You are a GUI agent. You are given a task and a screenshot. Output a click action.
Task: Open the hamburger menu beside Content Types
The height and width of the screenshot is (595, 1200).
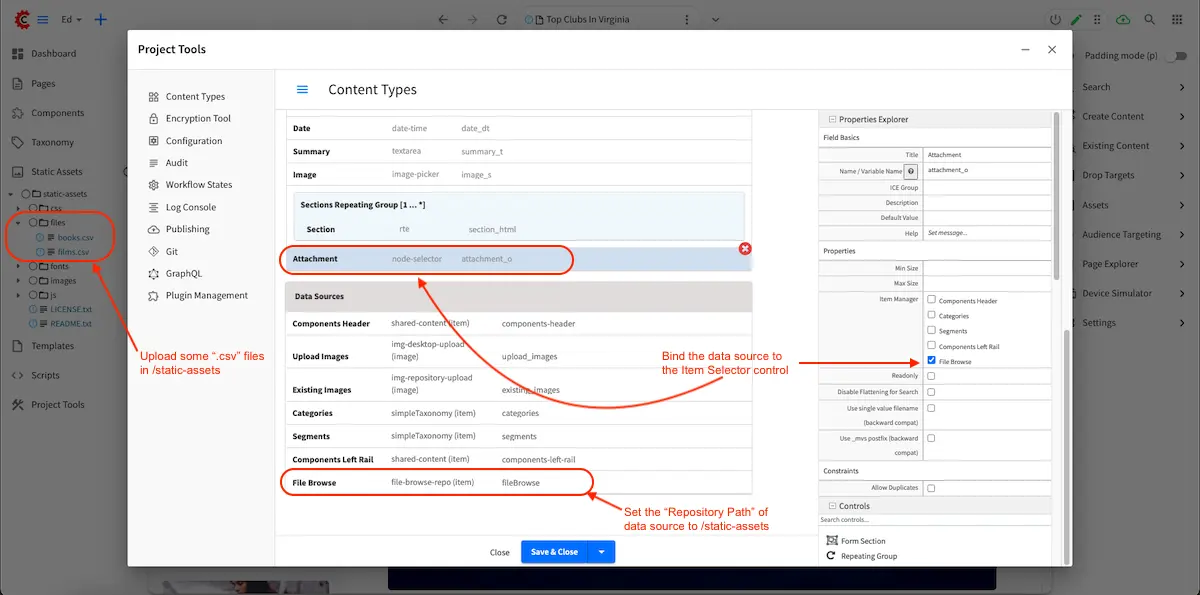pyautogui.click(x=302, y=90)
